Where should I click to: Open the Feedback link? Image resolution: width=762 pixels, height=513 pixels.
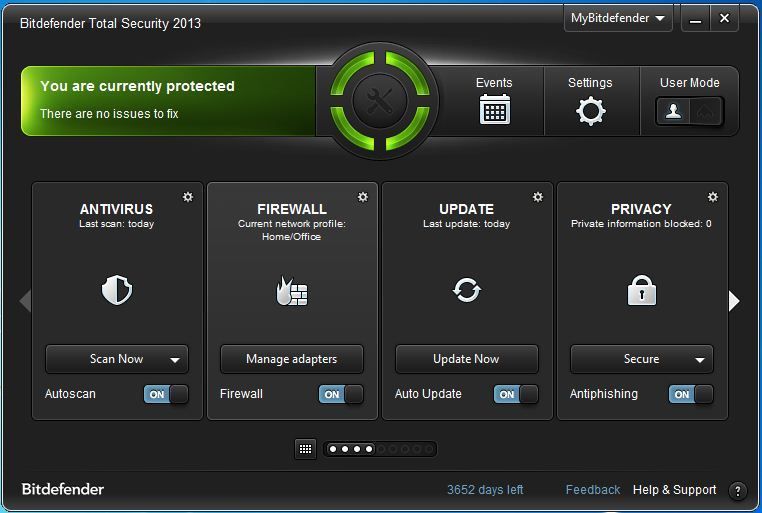593,490
